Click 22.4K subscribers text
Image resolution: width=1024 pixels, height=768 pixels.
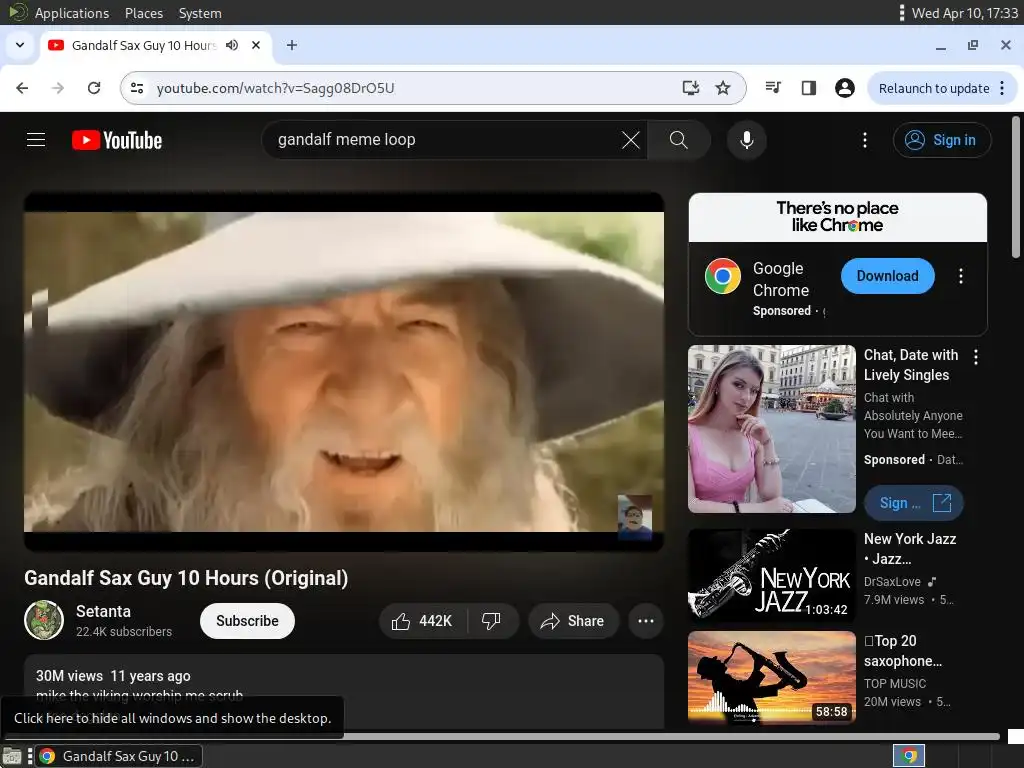point(123,632)
